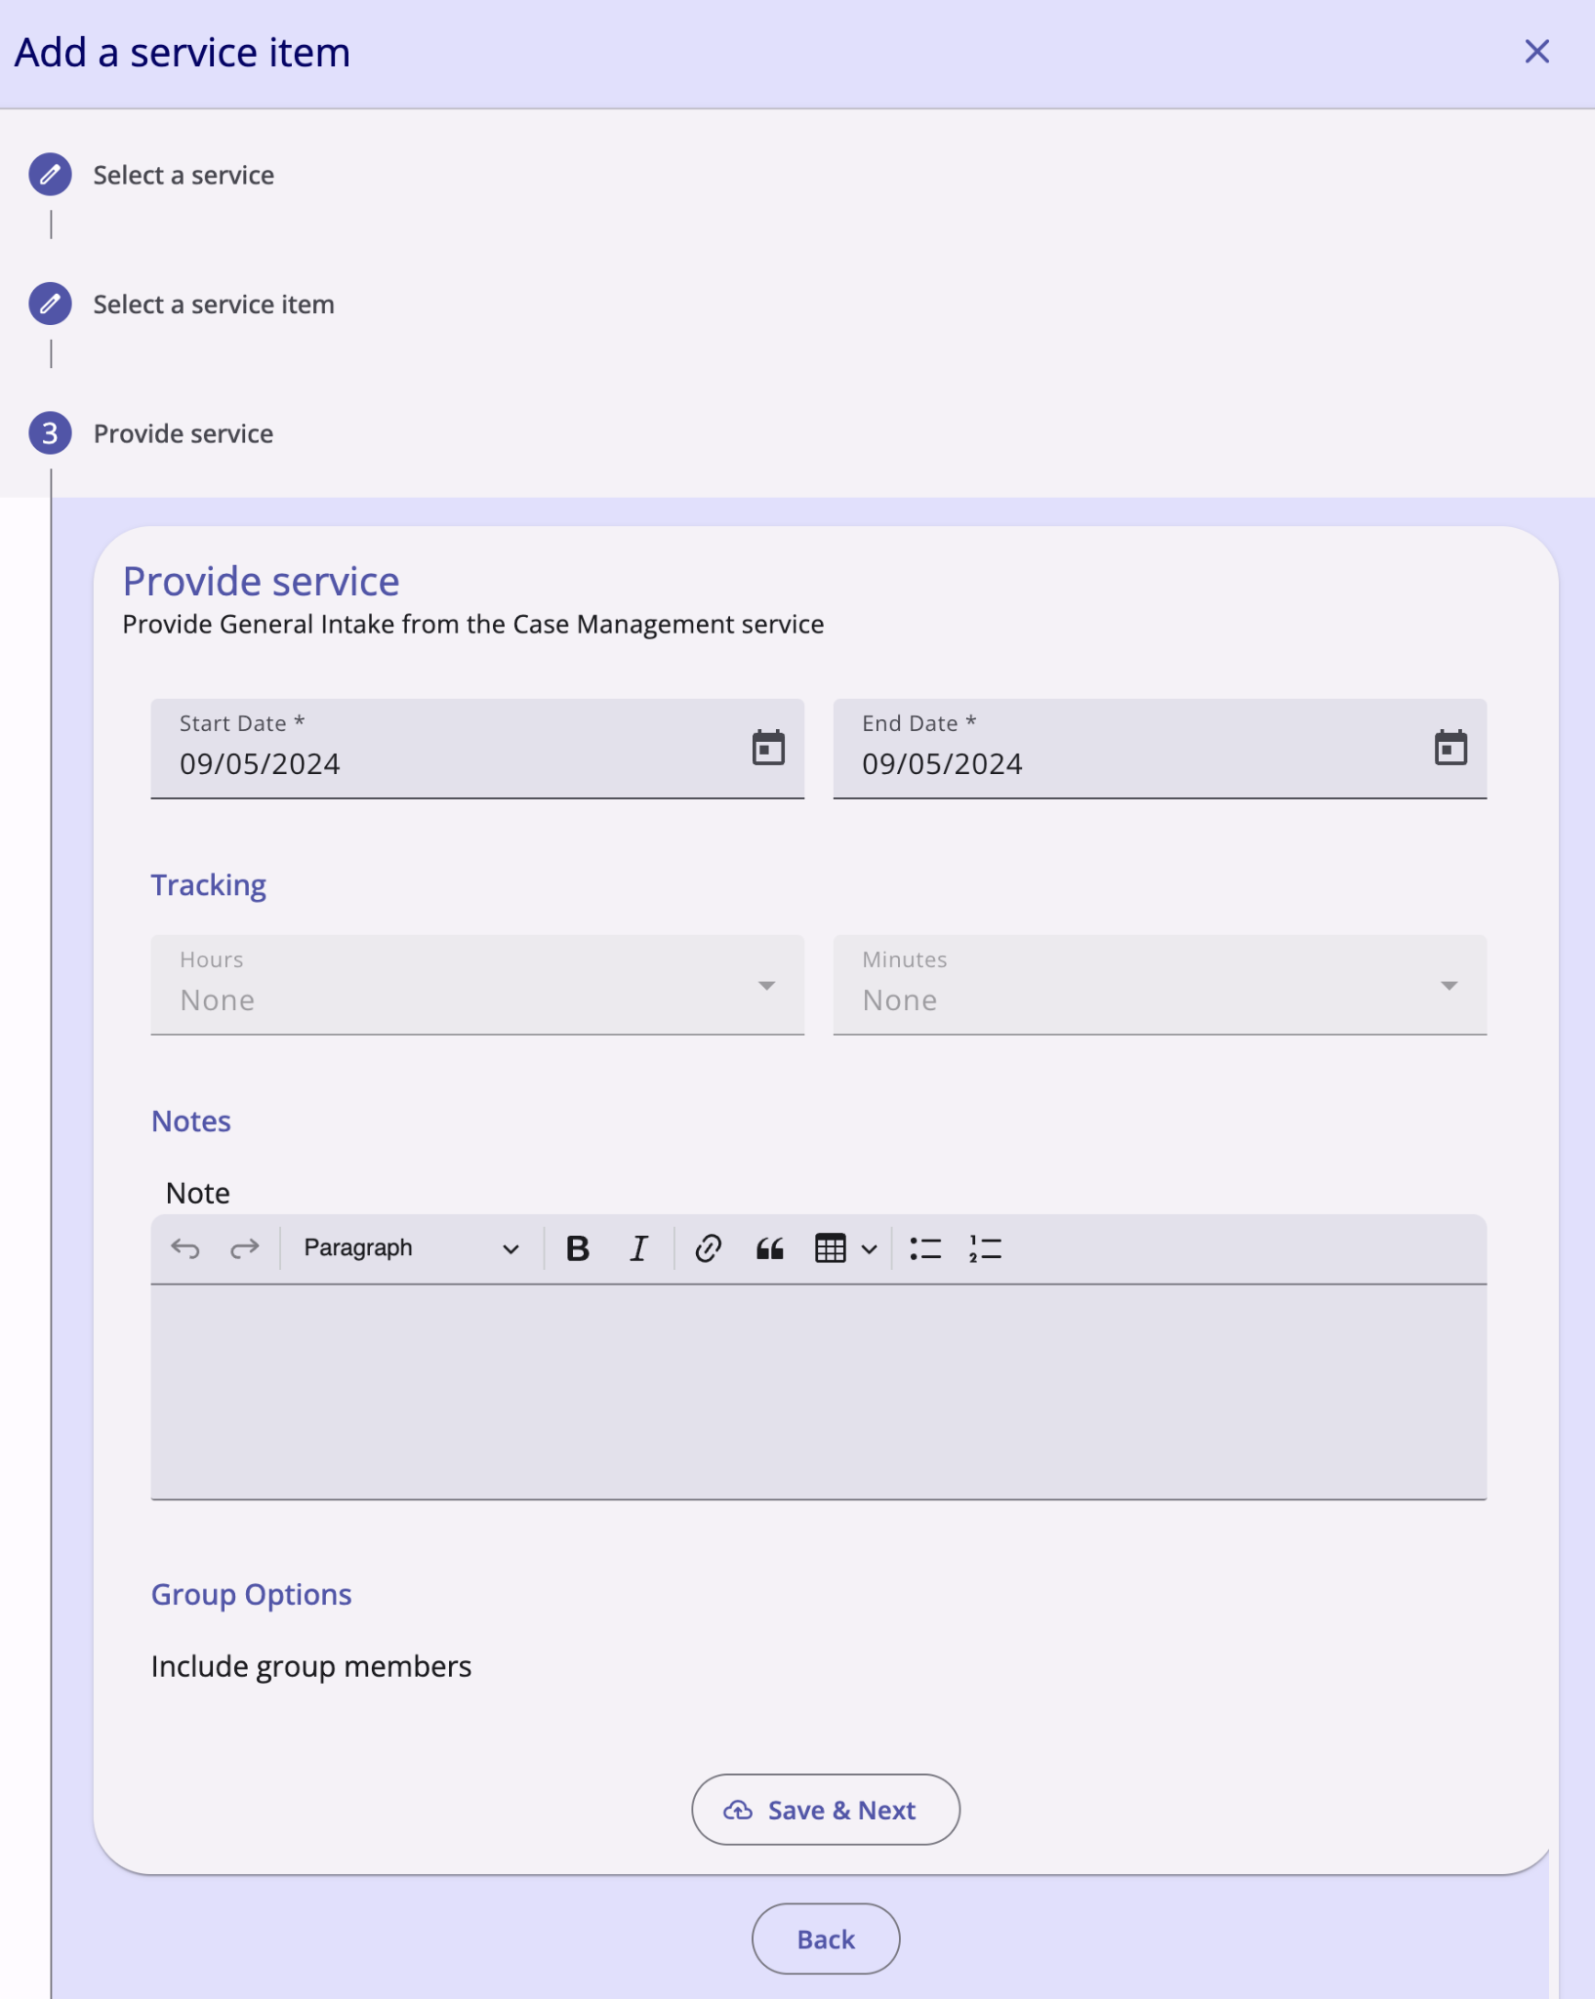Click the 'Include group members' text

click(311, 1666)
